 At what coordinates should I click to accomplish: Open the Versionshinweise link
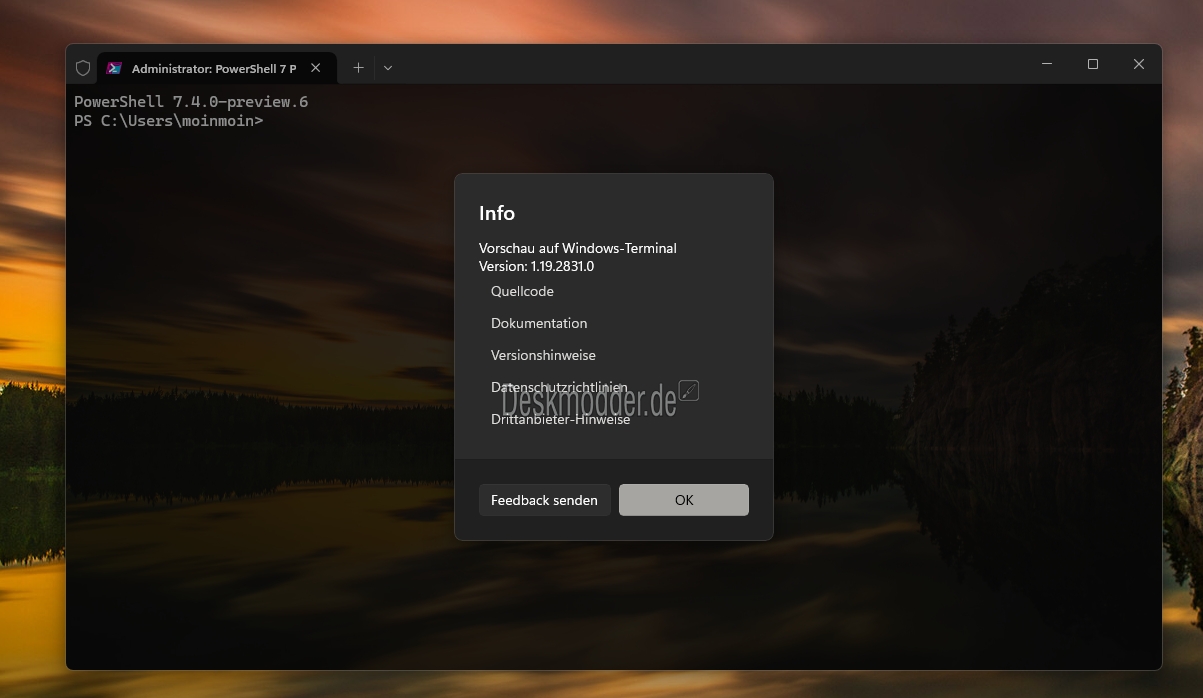tap(543, 355)
